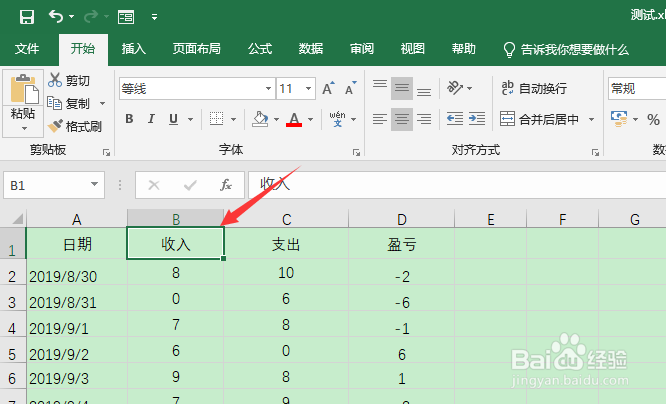Open the 合并后居中 dropdown arrow

click(x=591, y=119)
